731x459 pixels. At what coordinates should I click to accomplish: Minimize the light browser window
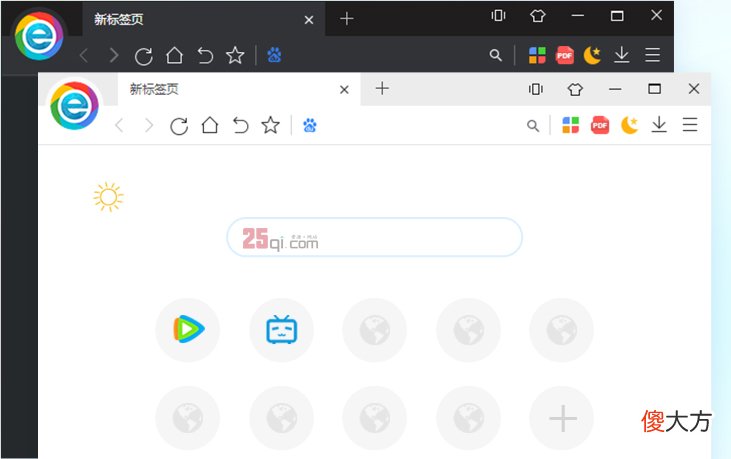pyautogui.click(x=615, y=89)
